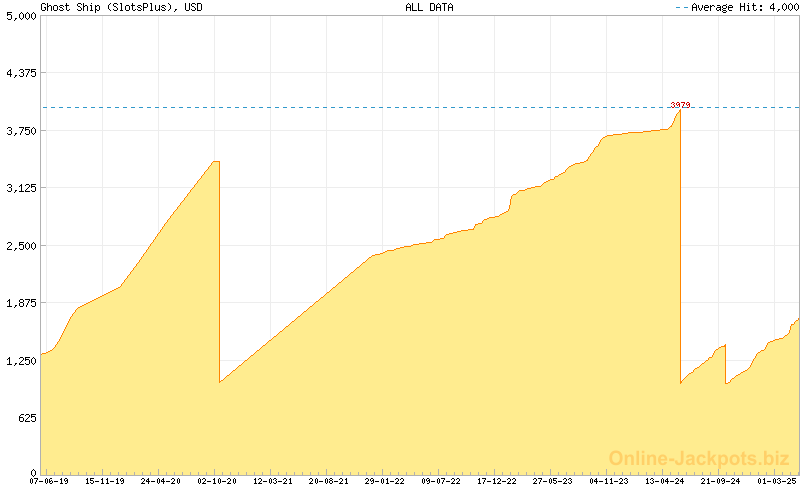Select the 02-10-20 date on the x-axis
The image size is (800, 490).
[217, 481]
